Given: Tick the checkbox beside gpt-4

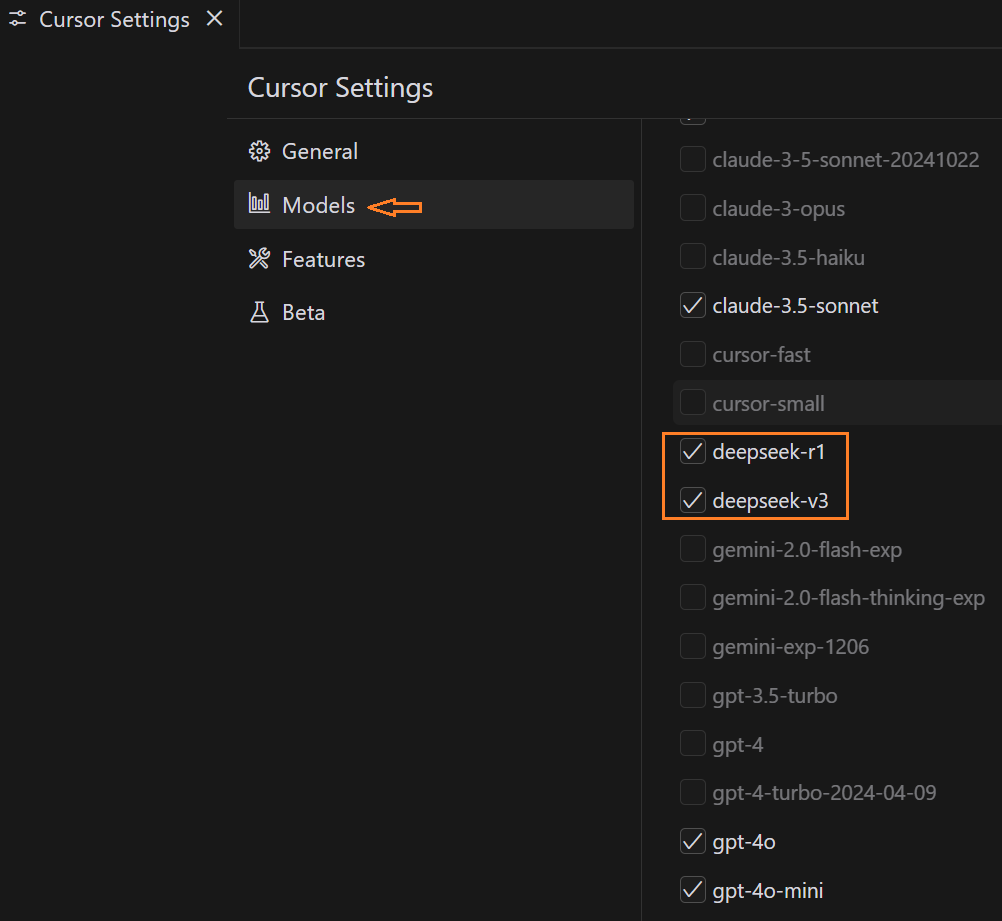Looking at the screenshot, I should pos(693,744).
